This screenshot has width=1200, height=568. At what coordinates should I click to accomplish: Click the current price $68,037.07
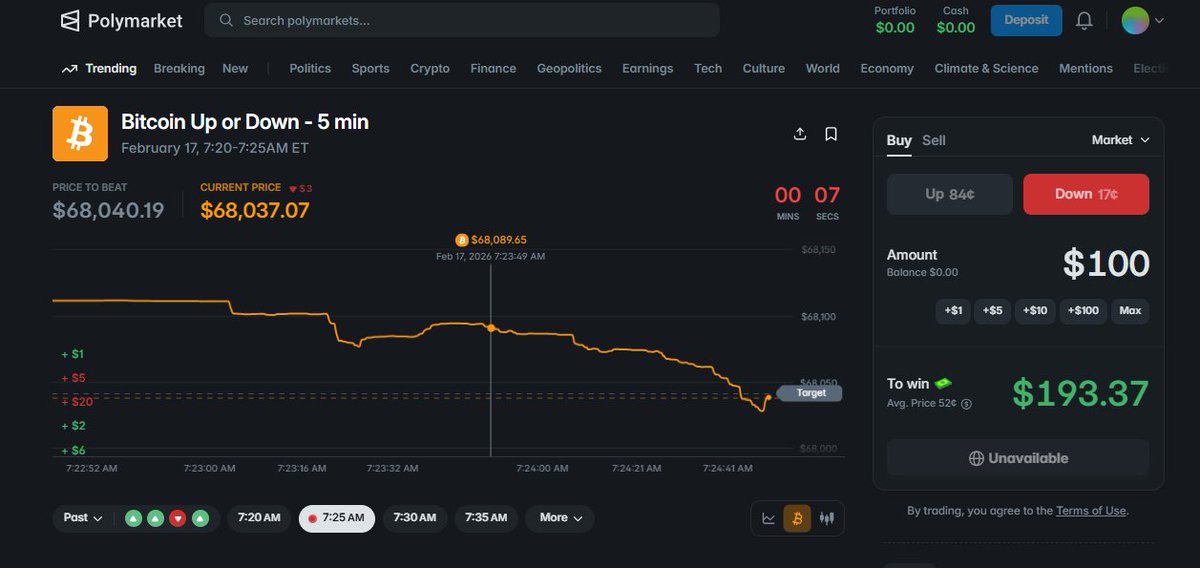255,210
